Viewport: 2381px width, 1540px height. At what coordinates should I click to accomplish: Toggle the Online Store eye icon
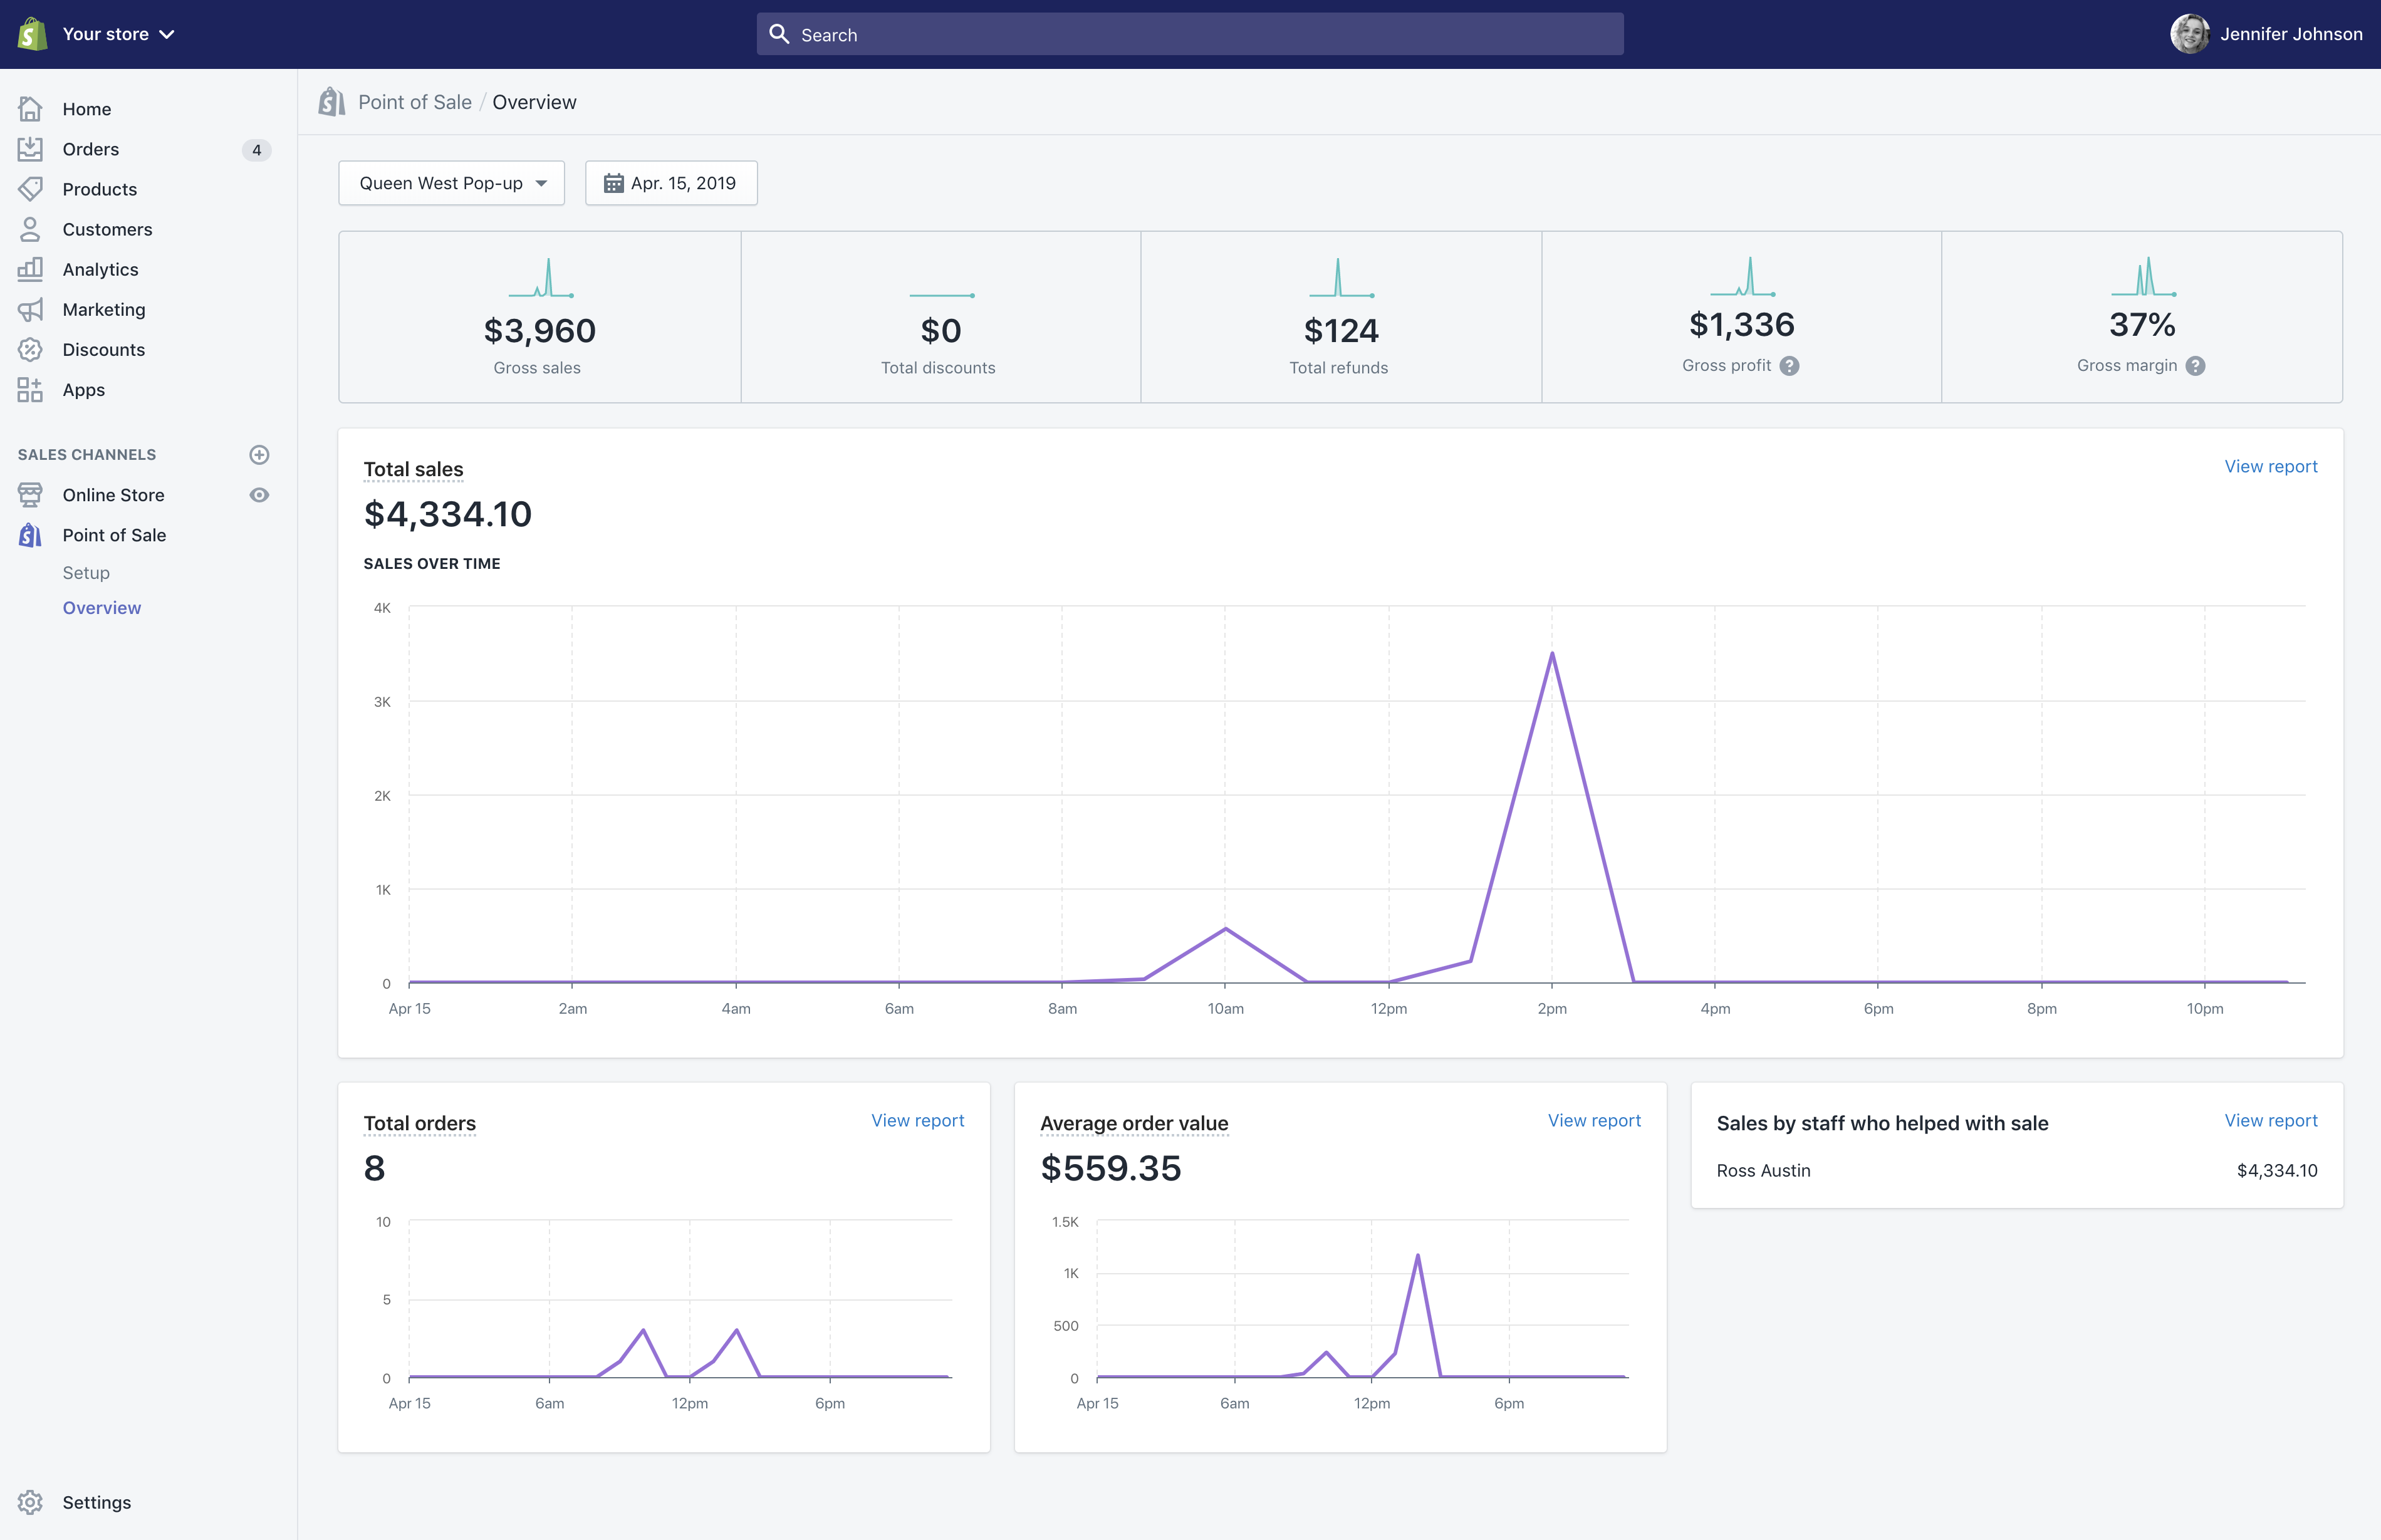(x=259, y=495)
